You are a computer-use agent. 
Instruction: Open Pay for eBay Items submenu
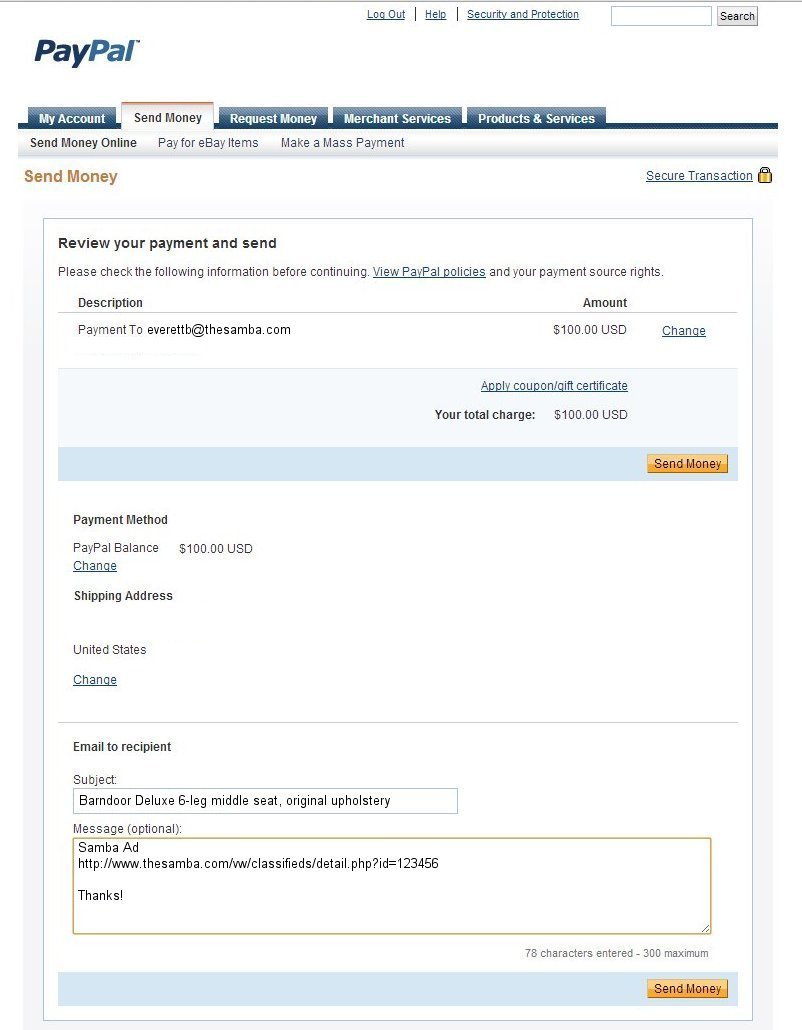(x=208, y=143)
